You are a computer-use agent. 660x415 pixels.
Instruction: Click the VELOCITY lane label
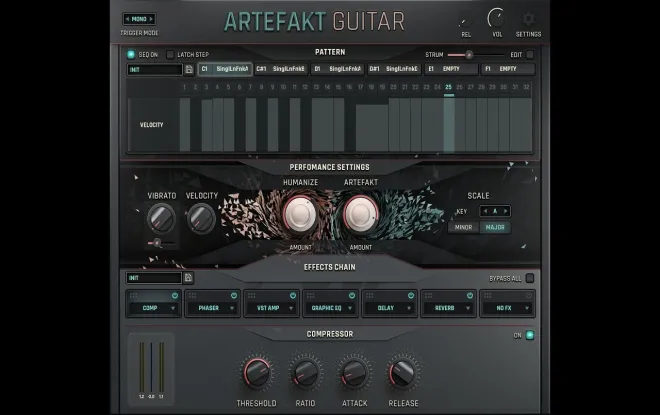point(152,125)
